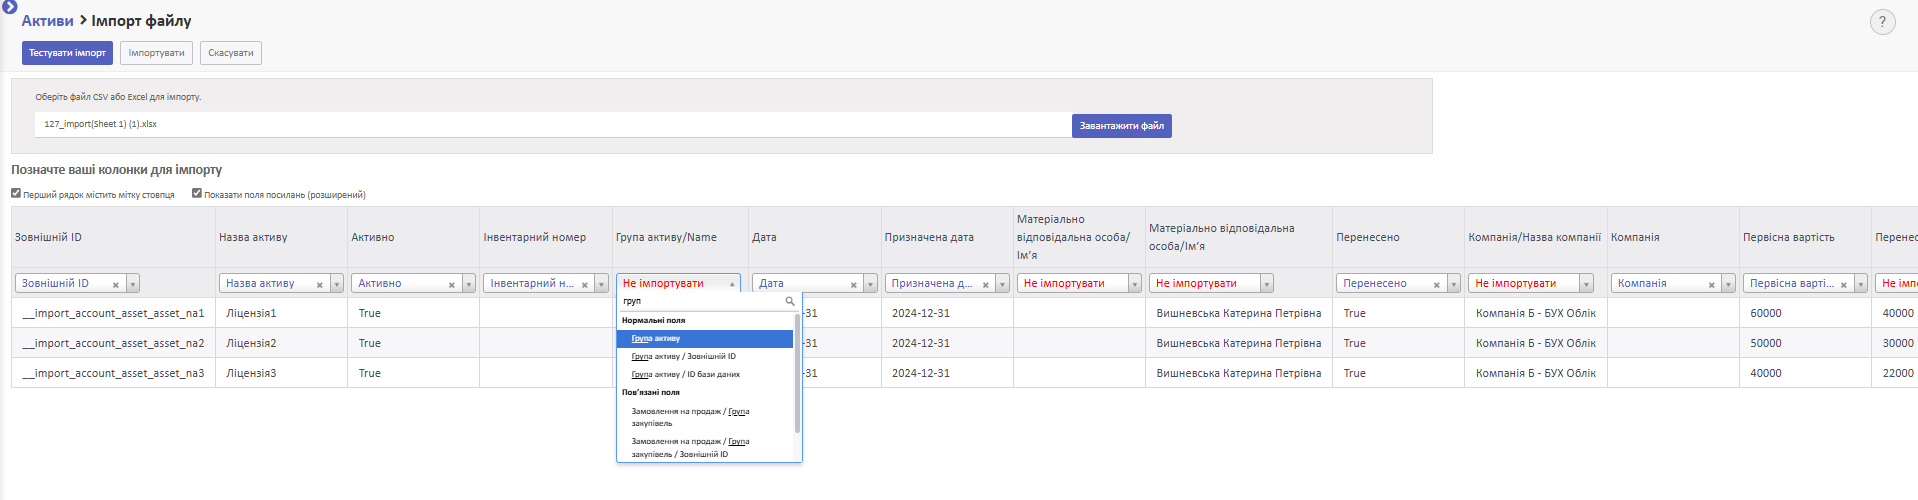The image size is (1918, 500).
Task: Click the file name input '127_import(Sheet 1) (1).xlsx'
Action: [552, 125]
